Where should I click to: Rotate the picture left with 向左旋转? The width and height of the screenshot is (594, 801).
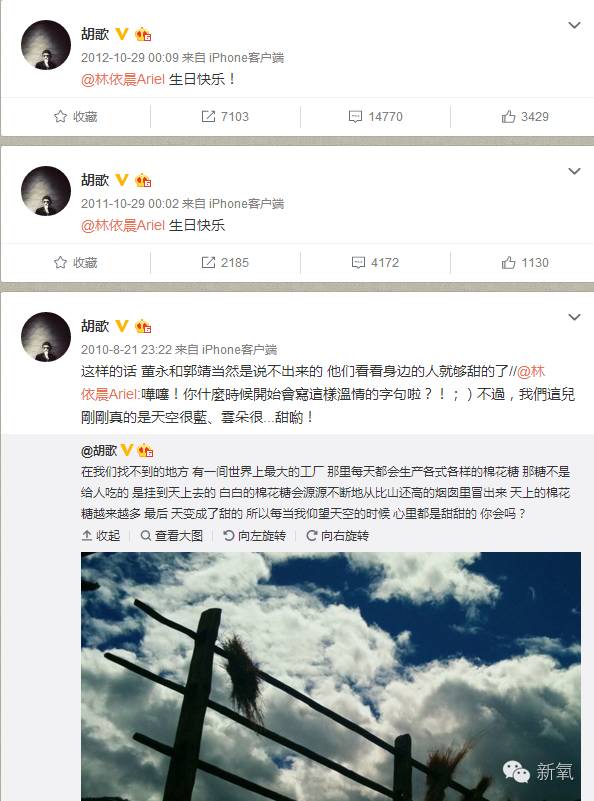254,535
